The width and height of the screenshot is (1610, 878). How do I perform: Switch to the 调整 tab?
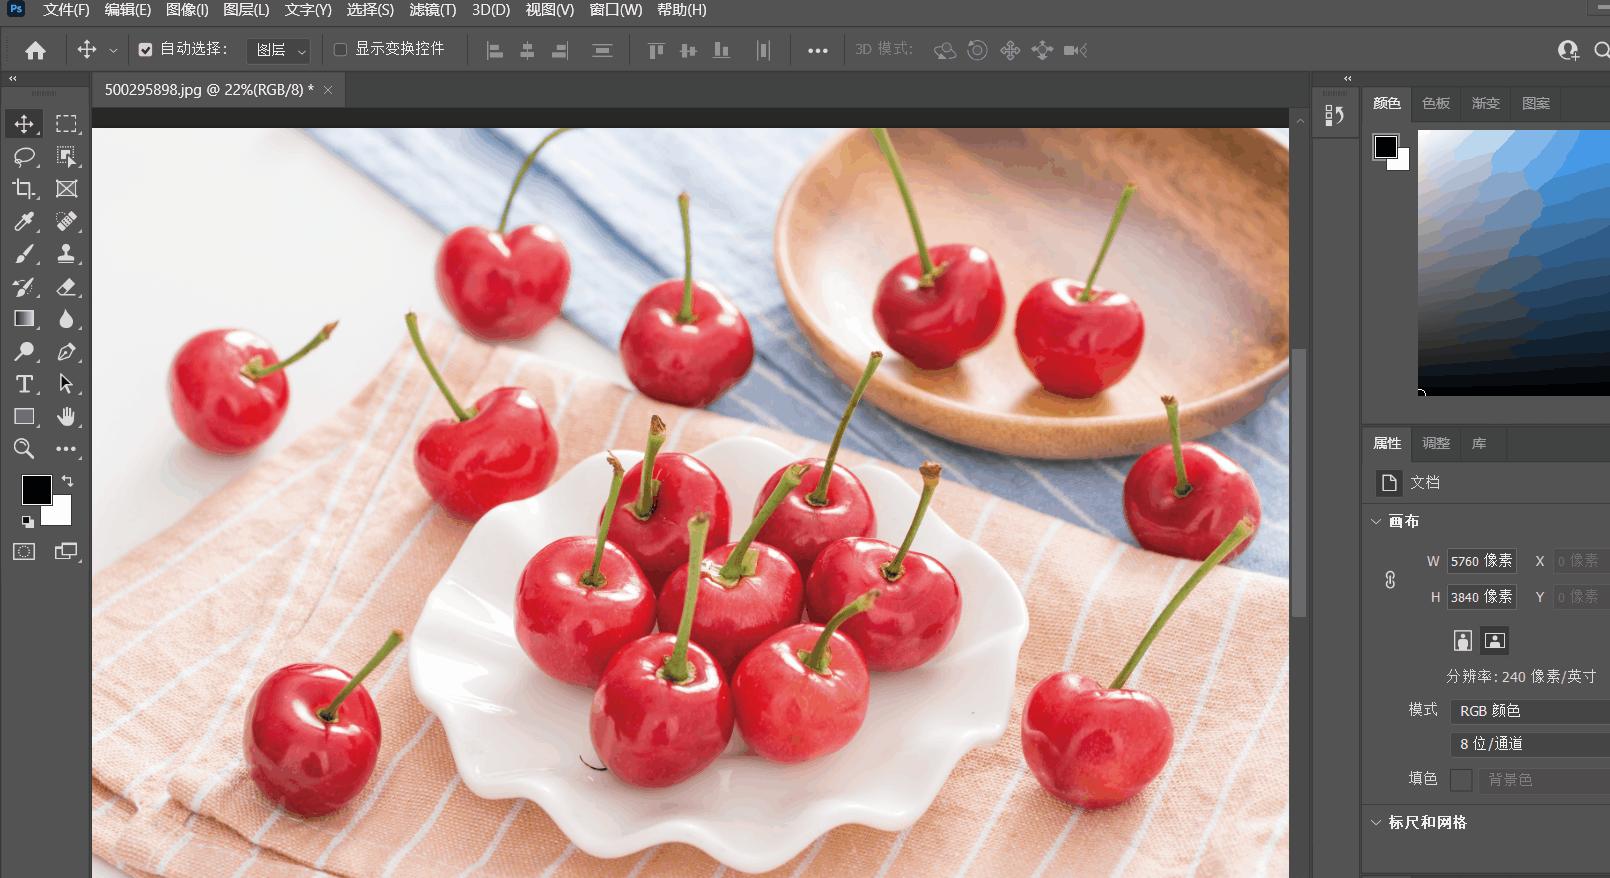(x=1436, y=443)
